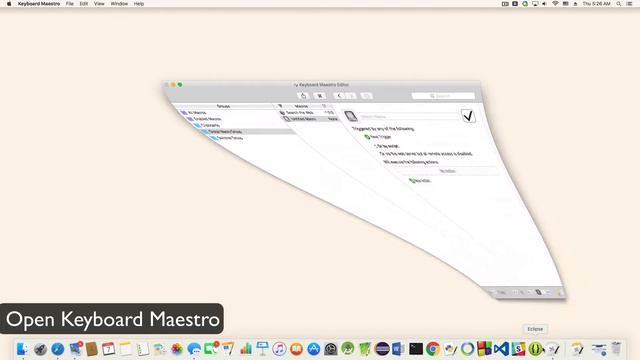Image resolution: width=640 pixels, height=360 pixels.
Task: Launch Google Chrome from Dock
Action: 433,349
